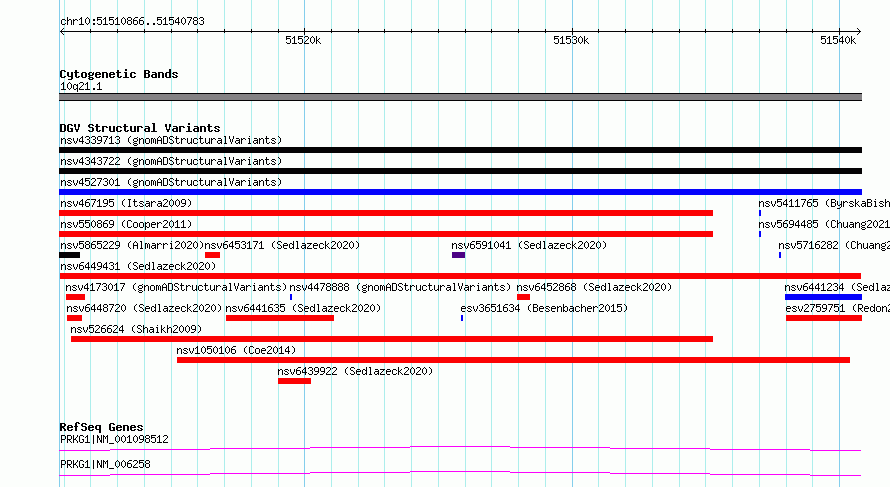Viewport: 890px width, 487px height.
Task: Select red bar under nsv4173017
Action: [x=75, y=297]
